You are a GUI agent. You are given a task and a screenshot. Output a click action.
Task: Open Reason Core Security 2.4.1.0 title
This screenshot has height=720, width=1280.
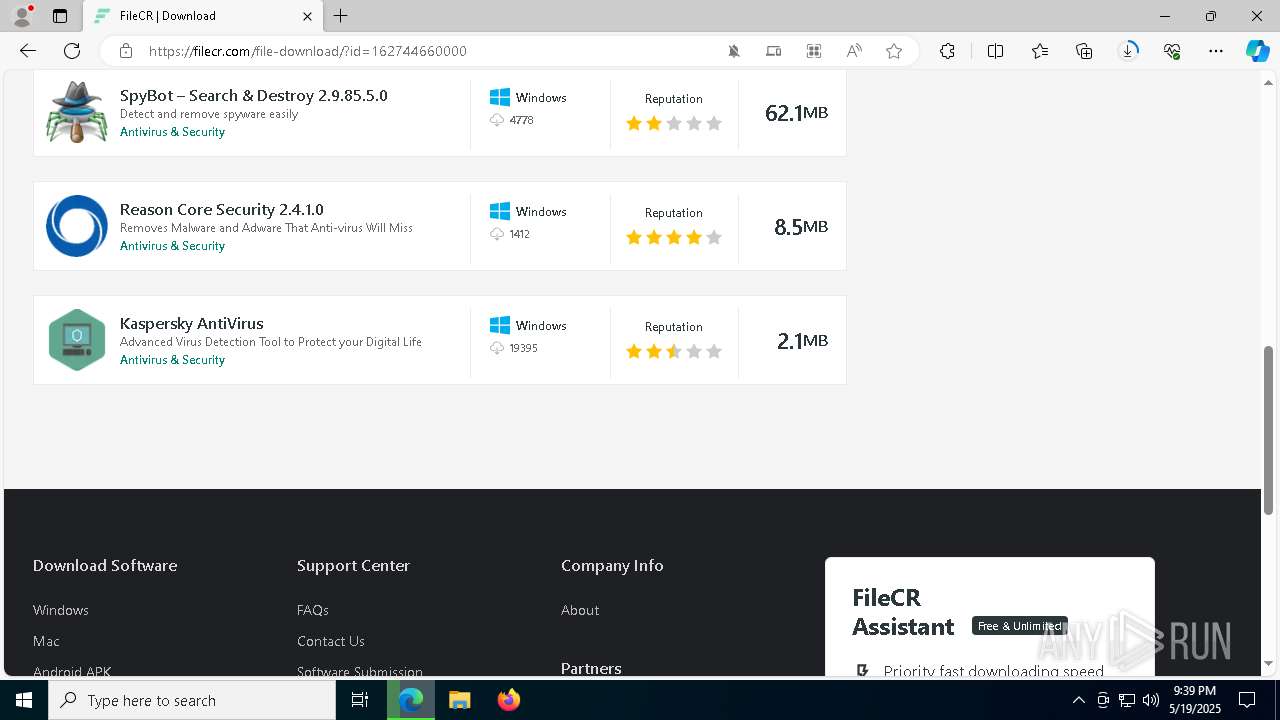tap(222, 209)
